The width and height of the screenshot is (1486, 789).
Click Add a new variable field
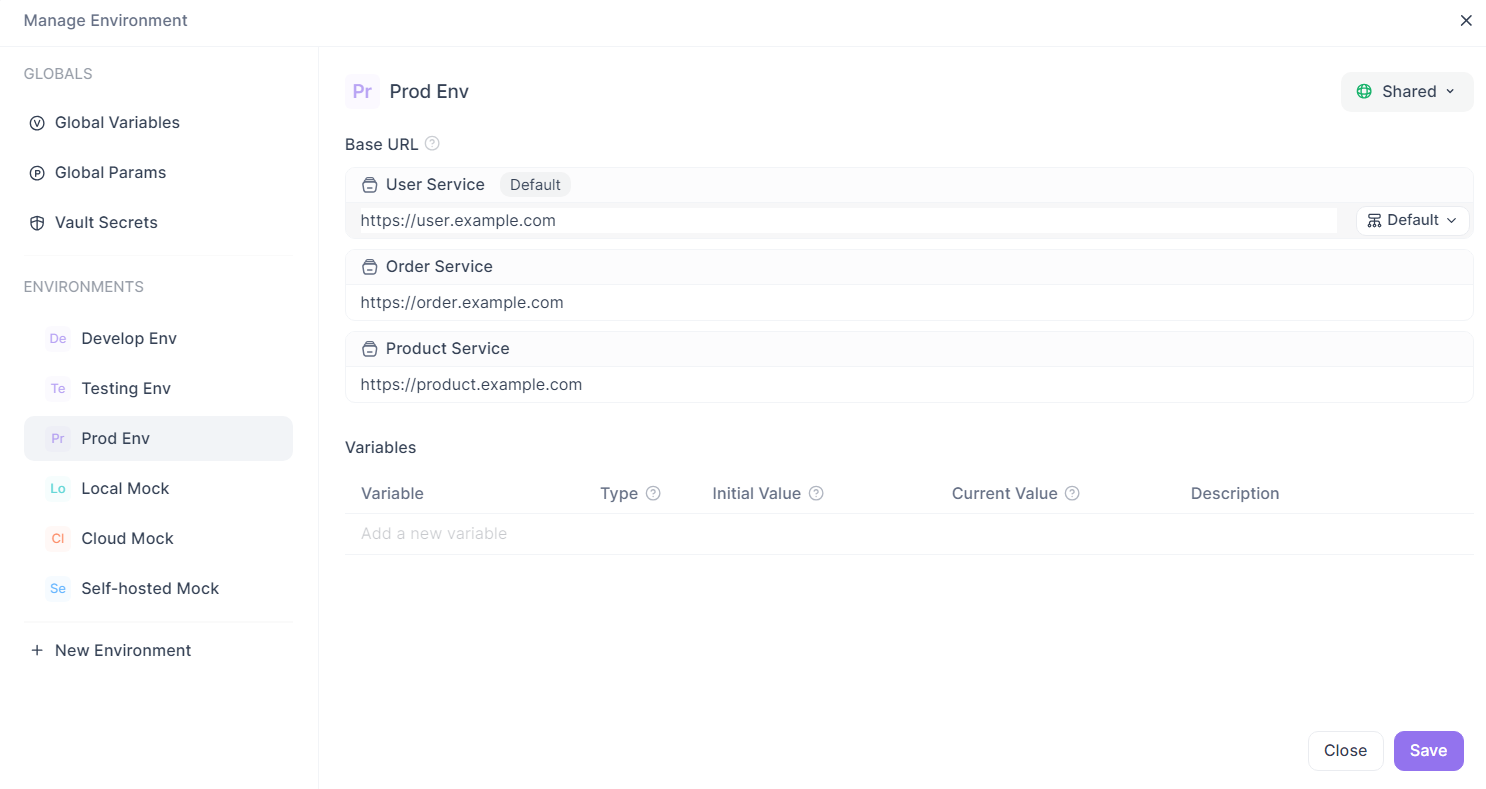click(x=909, y=534)
